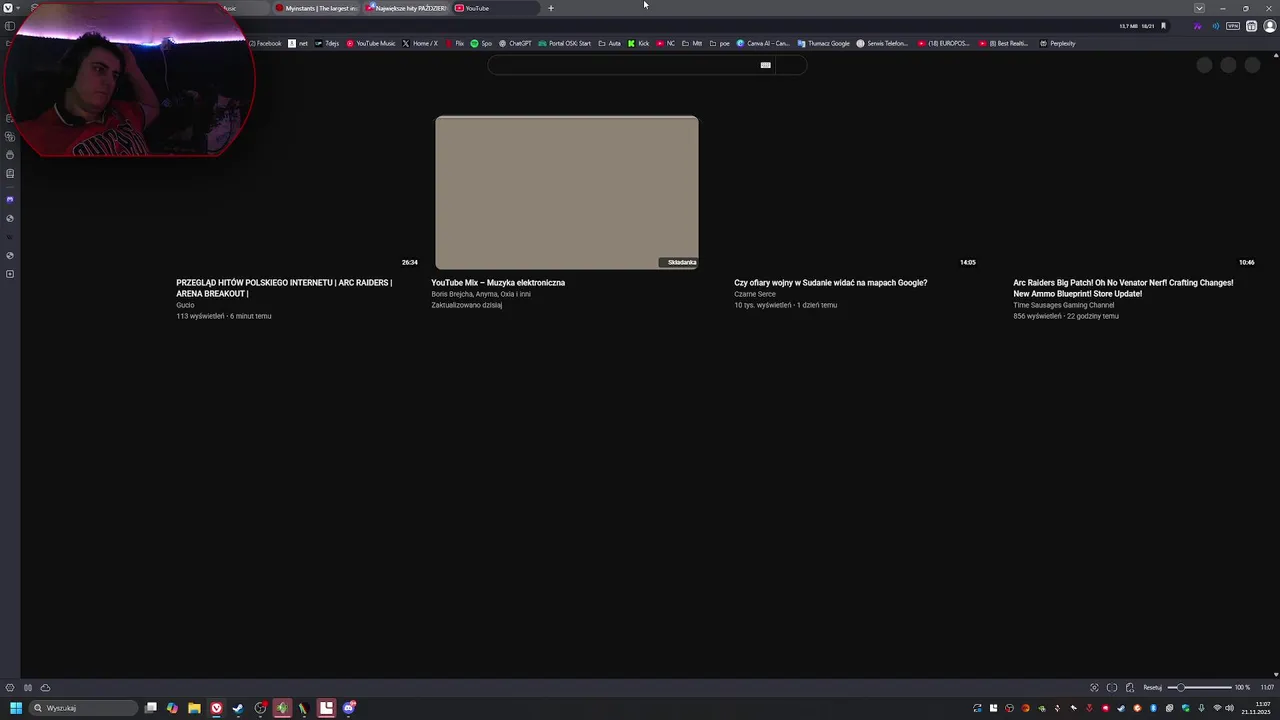Screen dimensions: 1280x720
Task: Open a new tab with the plus button
Action: (550, 8)
